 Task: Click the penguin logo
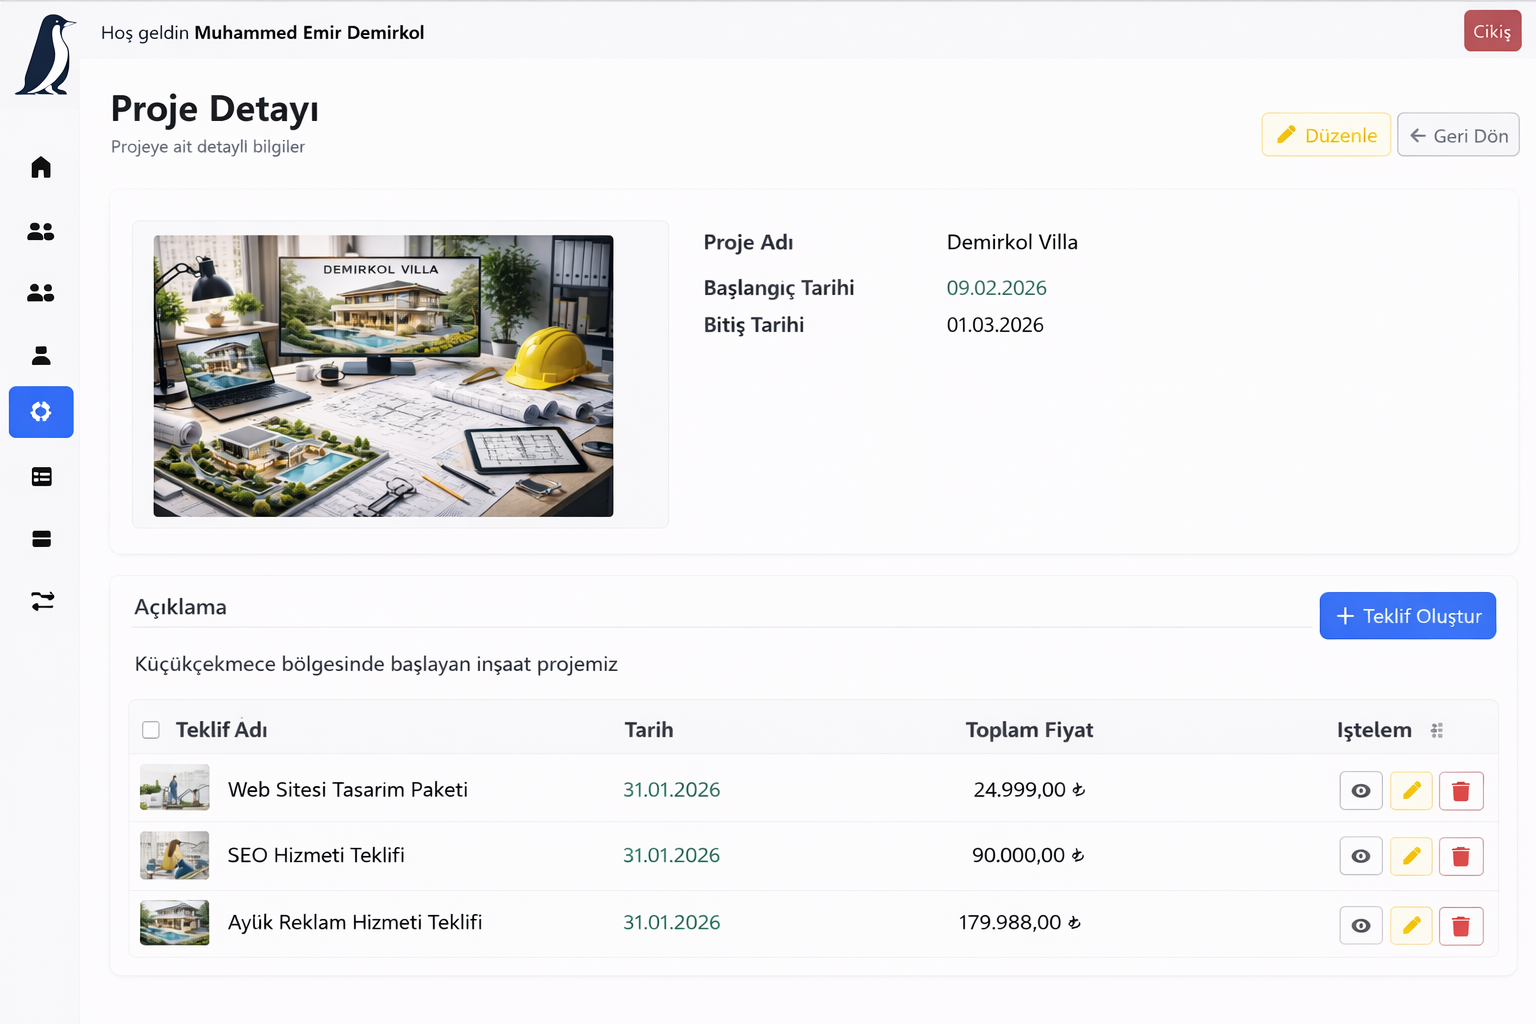point(46,56)
